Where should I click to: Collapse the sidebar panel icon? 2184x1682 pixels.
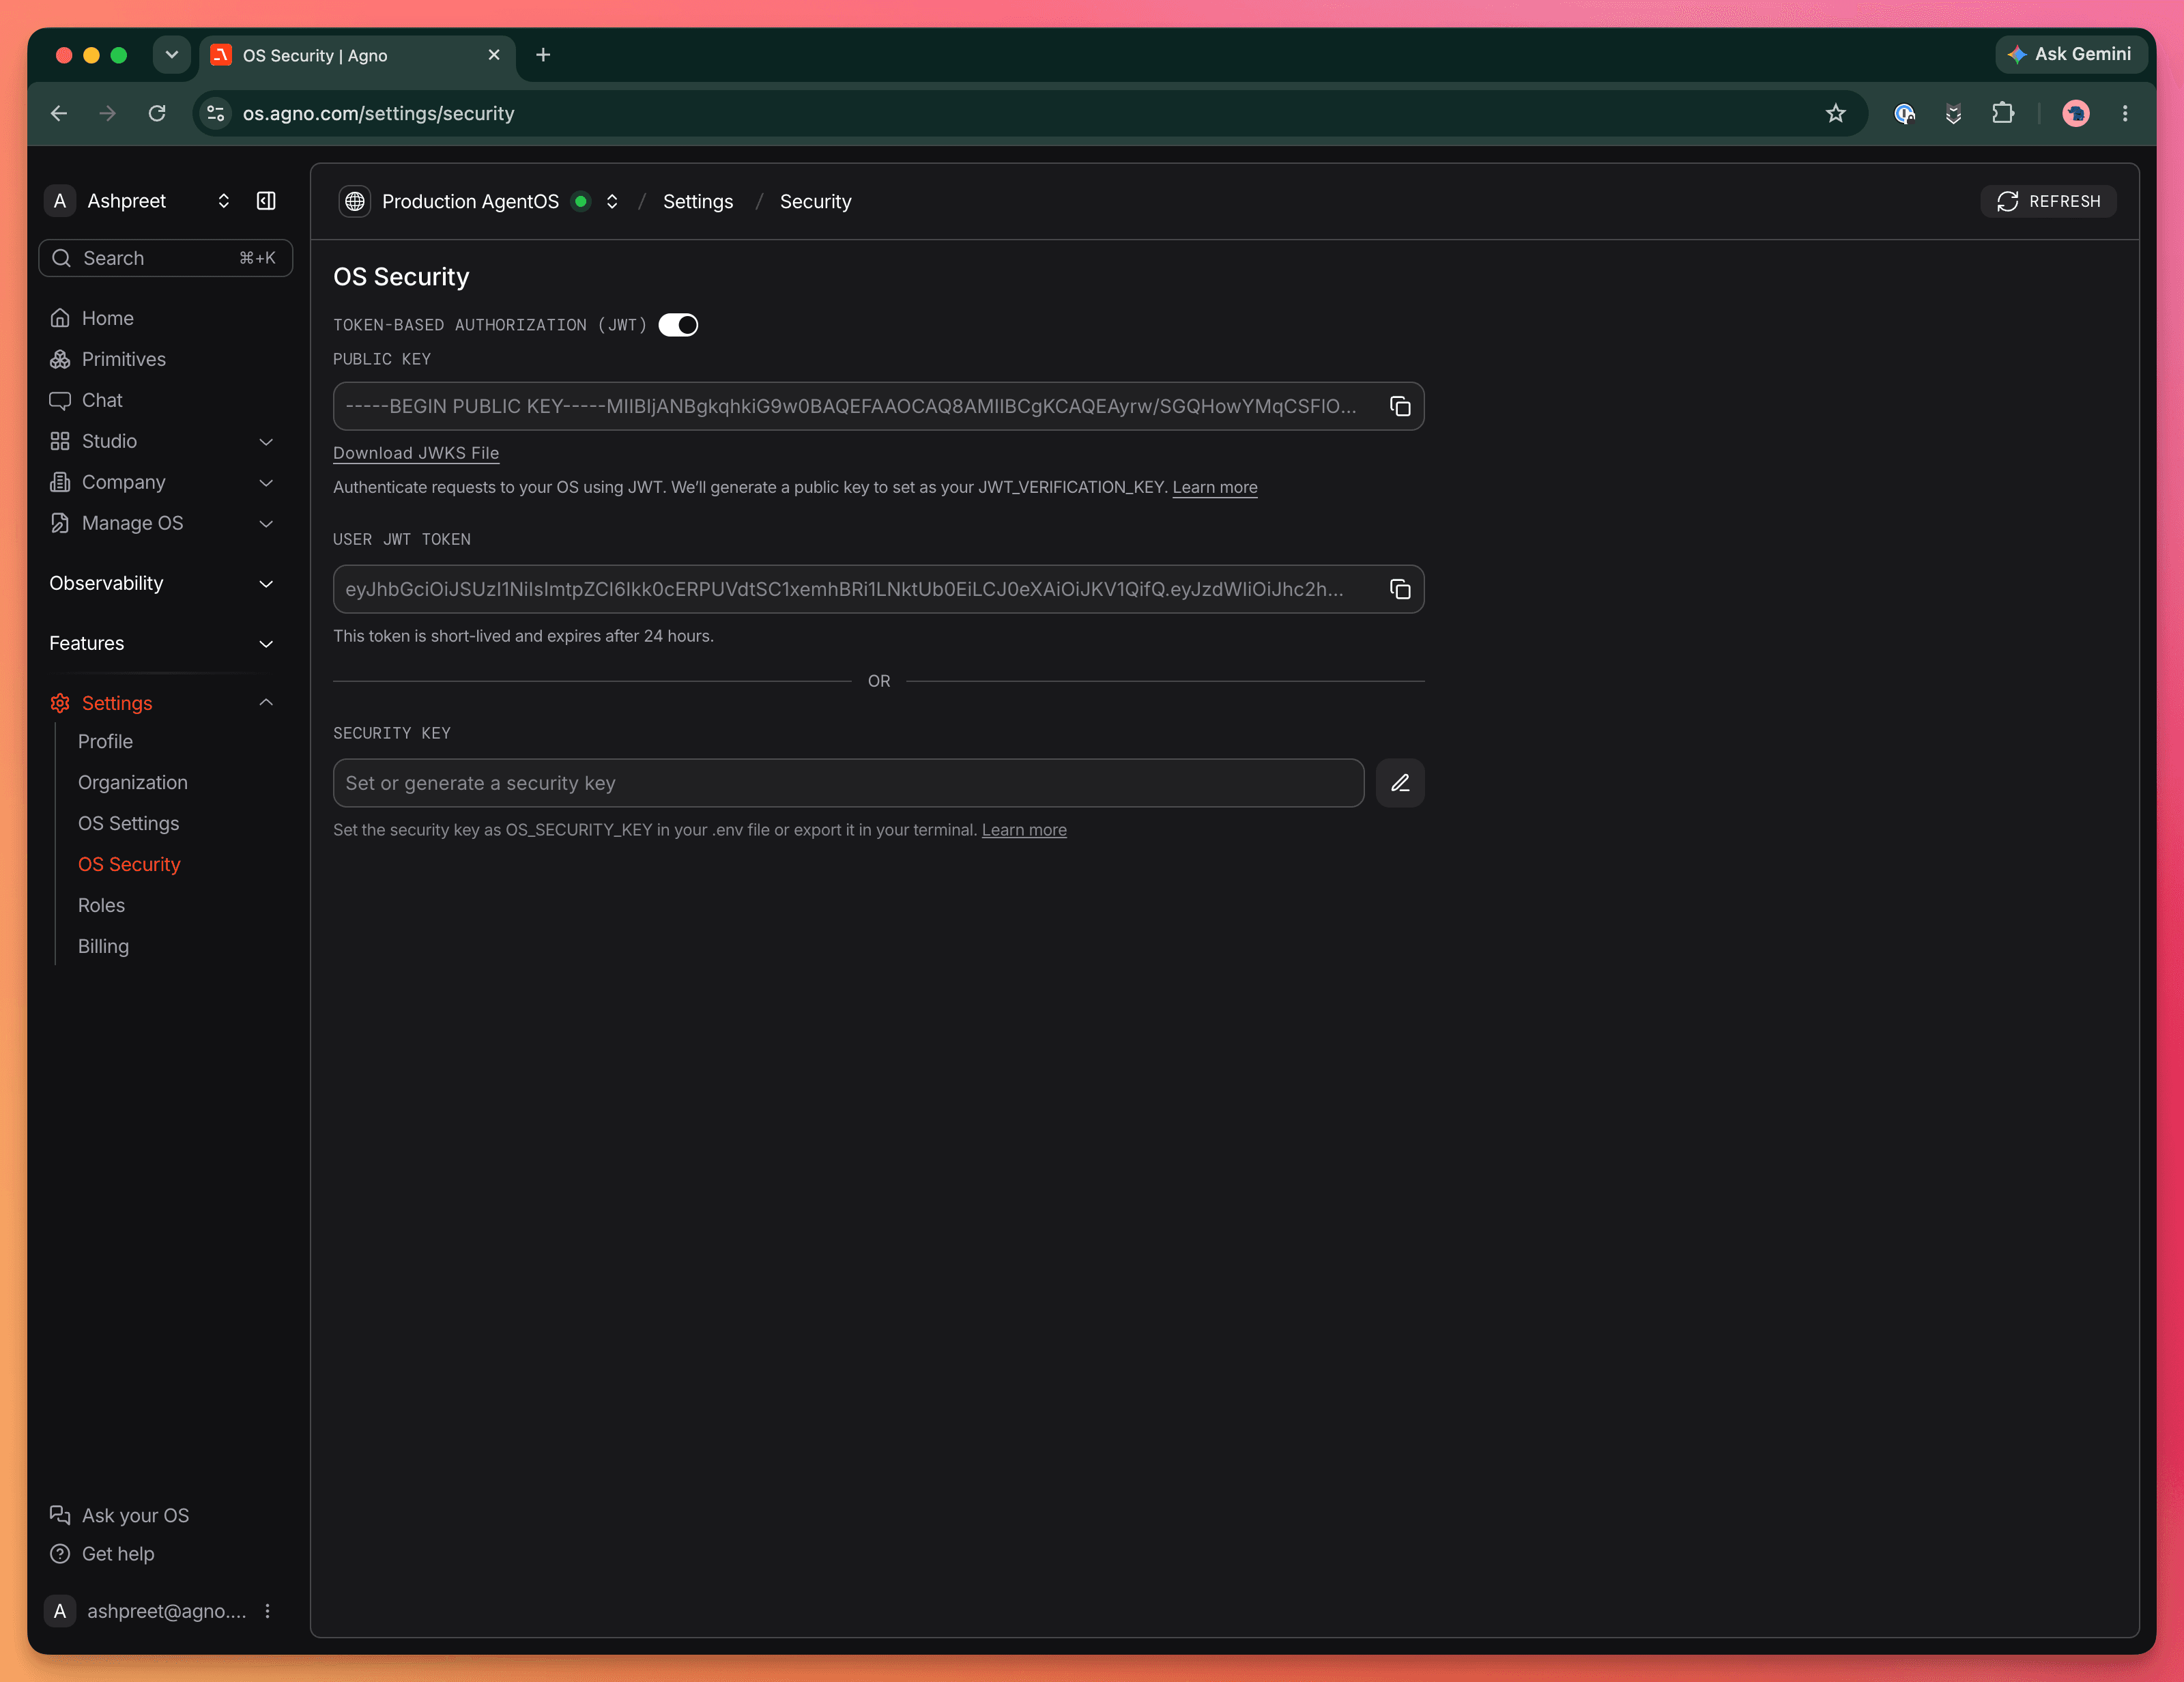tap(266, 201)
